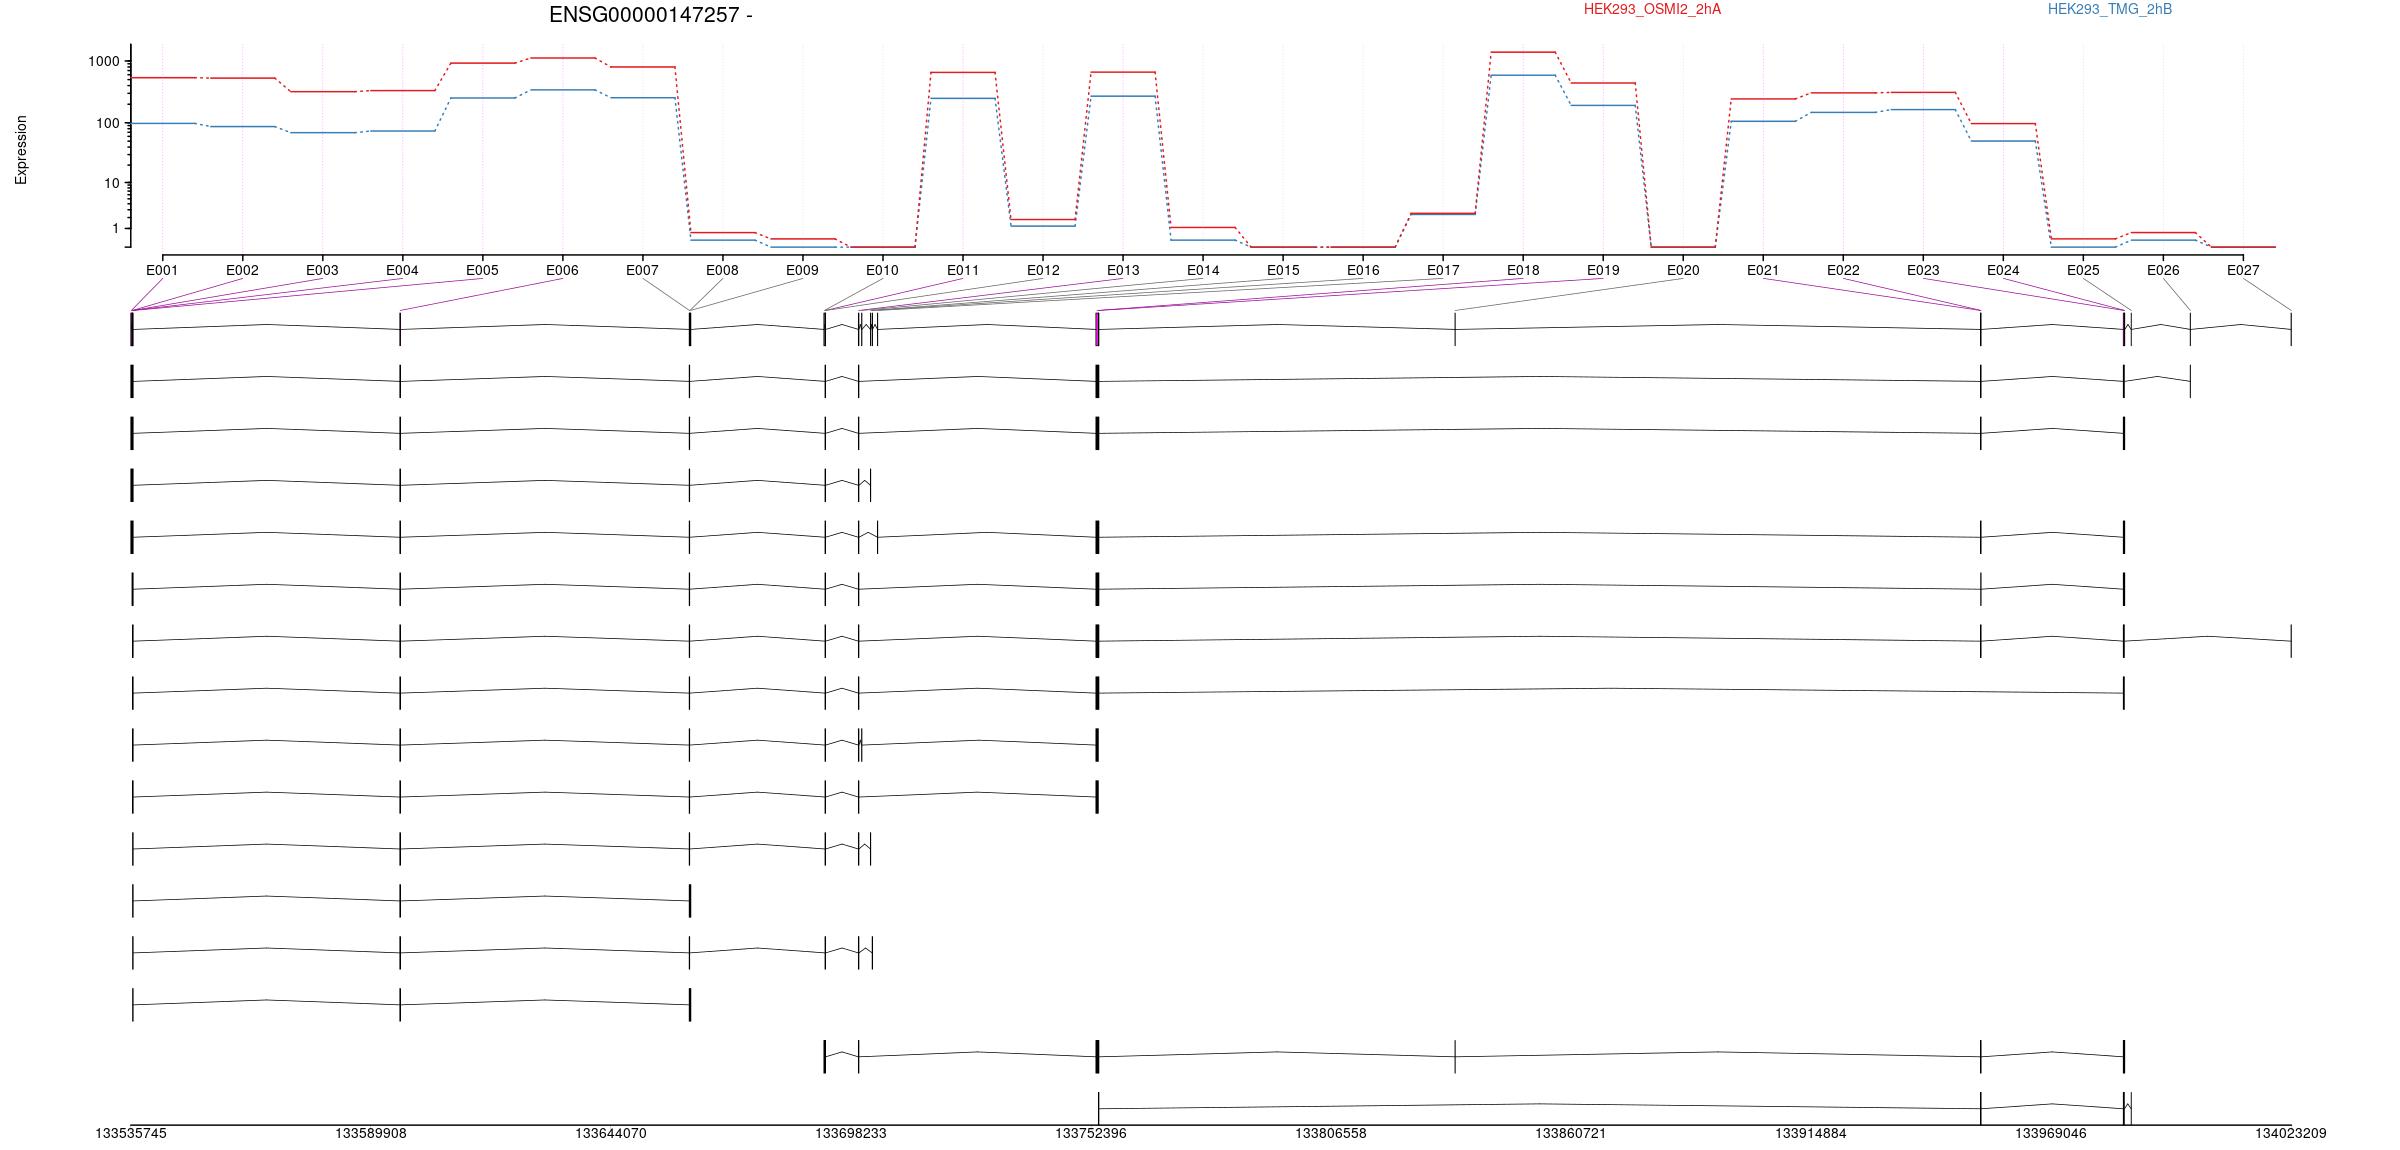Viewport: 2400px width, 1150px height.
Task: Click the y-axis value 100
Action: 108,124
